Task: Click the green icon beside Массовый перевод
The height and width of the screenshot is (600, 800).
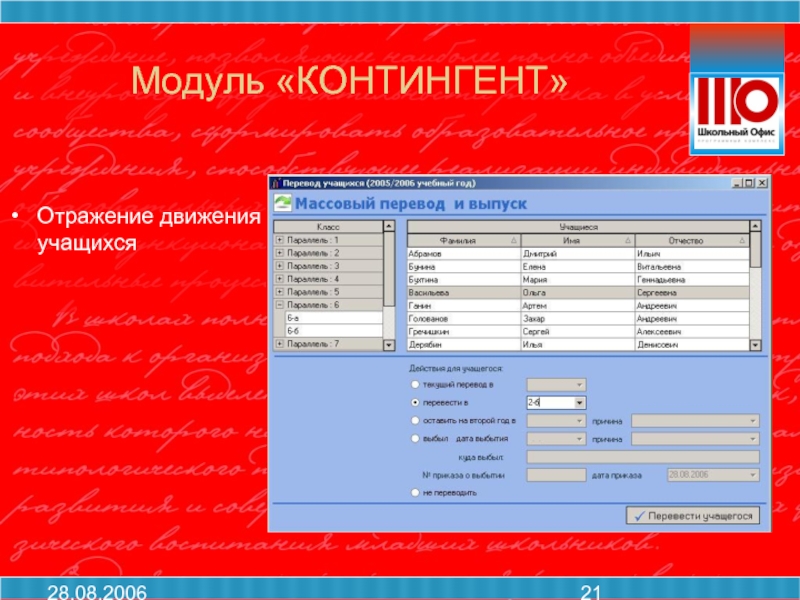Action: (x=283, y=203)
